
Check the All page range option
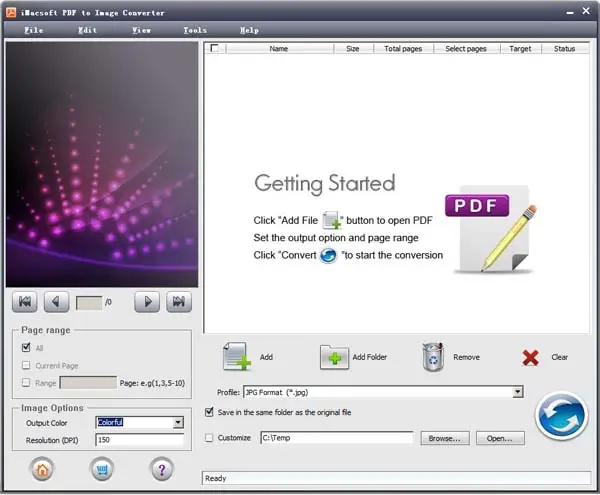pos(26,347)
